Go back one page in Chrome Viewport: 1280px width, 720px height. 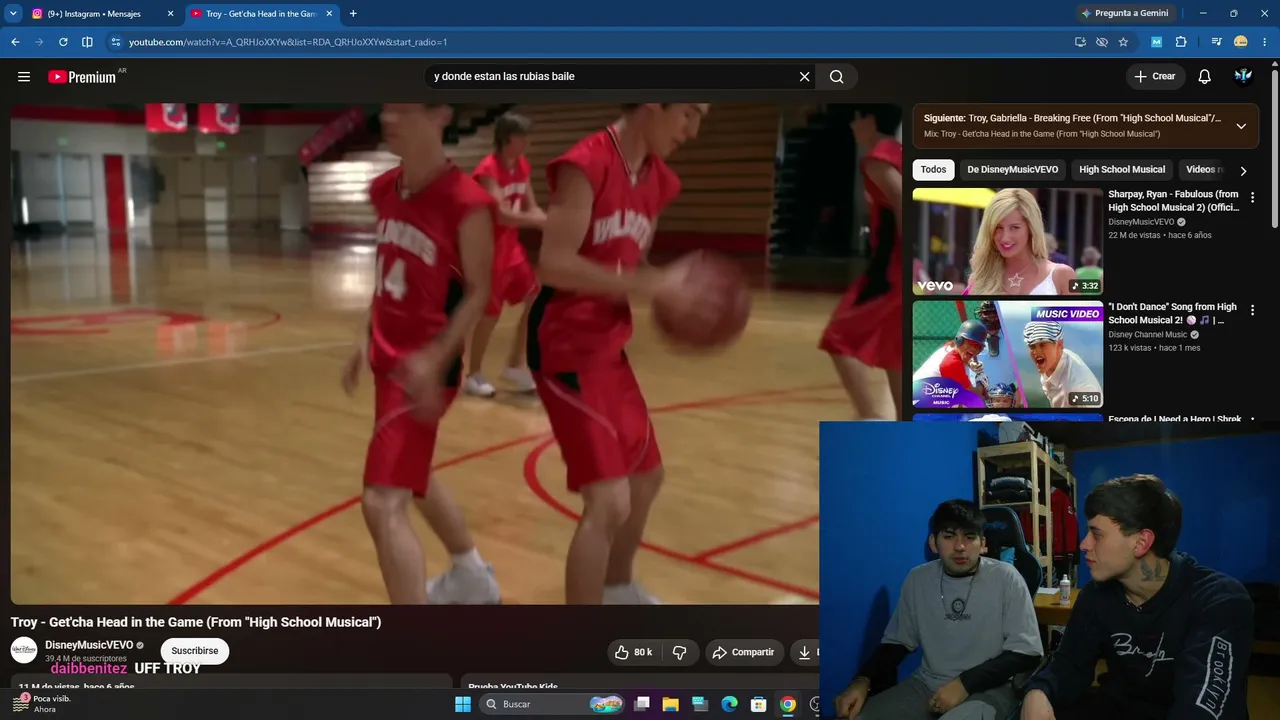[x=15, y=42]
